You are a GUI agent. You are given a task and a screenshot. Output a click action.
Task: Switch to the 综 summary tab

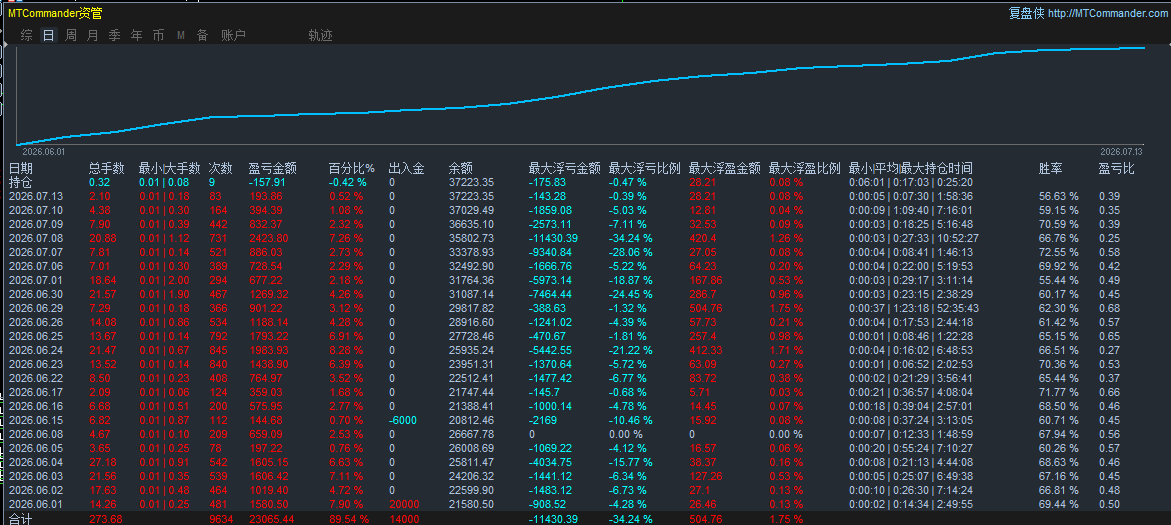[27, 35]
